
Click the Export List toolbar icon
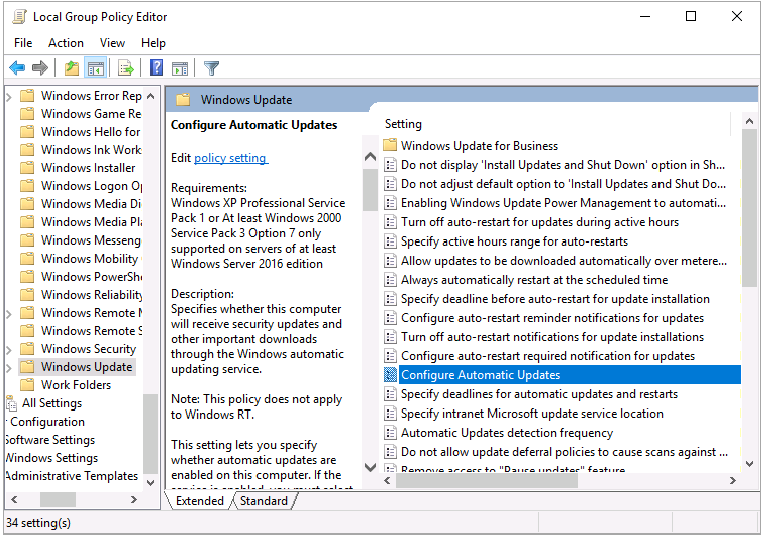126,68
